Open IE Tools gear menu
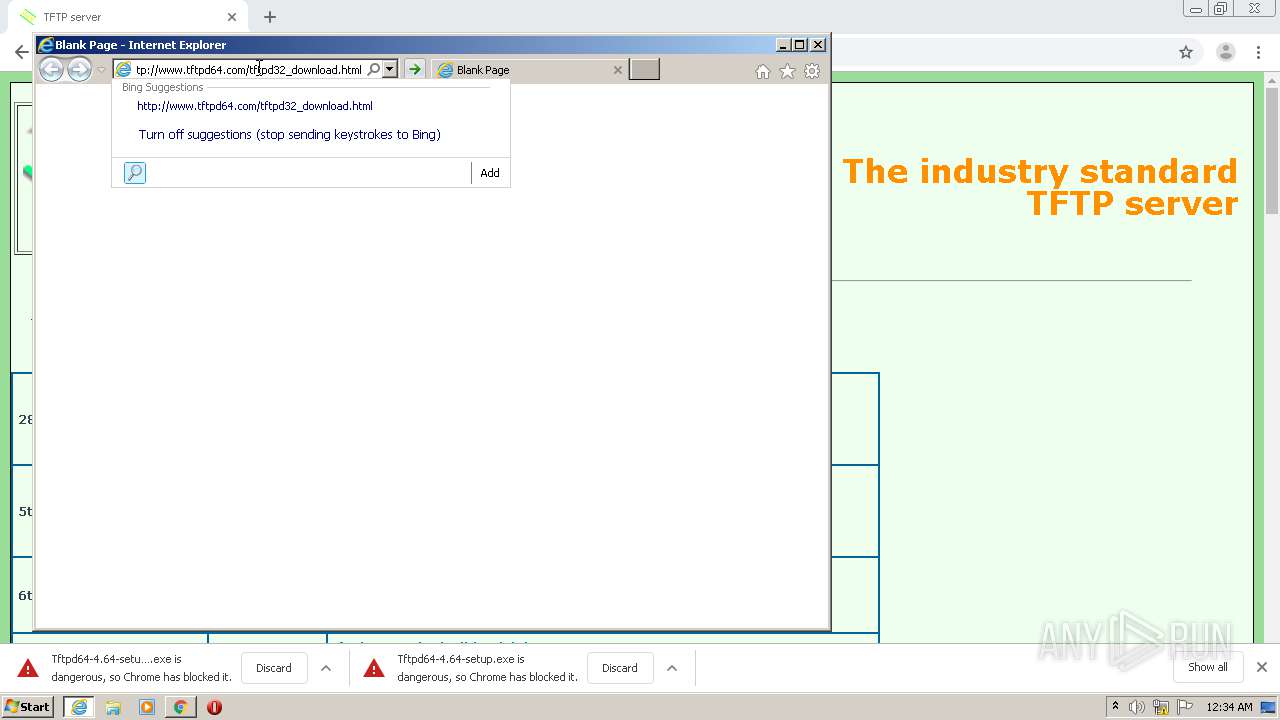The width and height of the screenshot is (1280, 720). coord(812,71)
